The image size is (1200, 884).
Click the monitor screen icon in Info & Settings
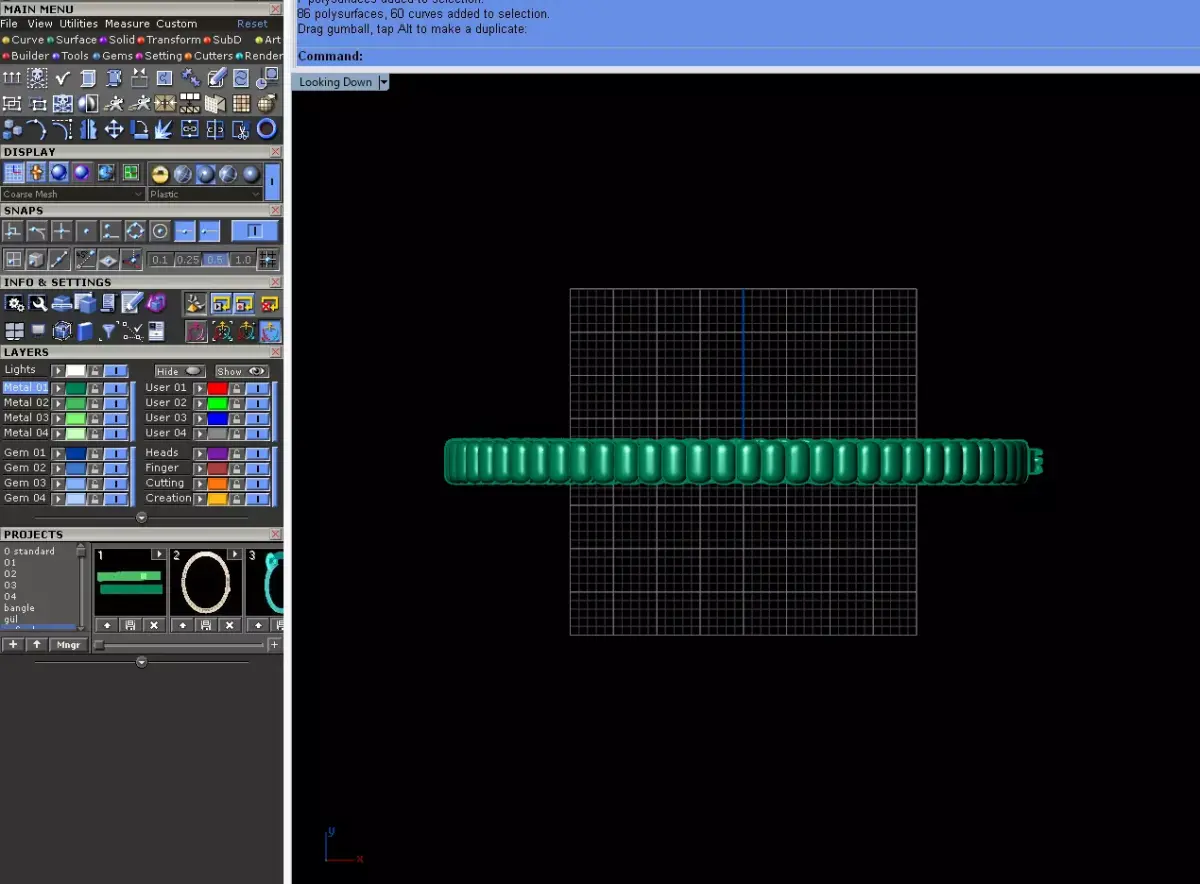click(38, 331)
